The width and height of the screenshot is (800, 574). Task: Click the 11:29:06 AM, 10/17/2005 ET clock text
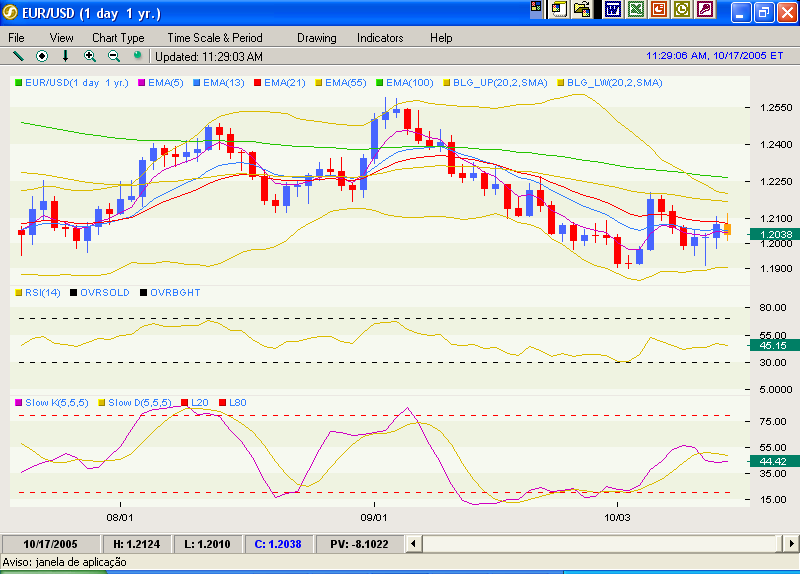pos(714,56)
